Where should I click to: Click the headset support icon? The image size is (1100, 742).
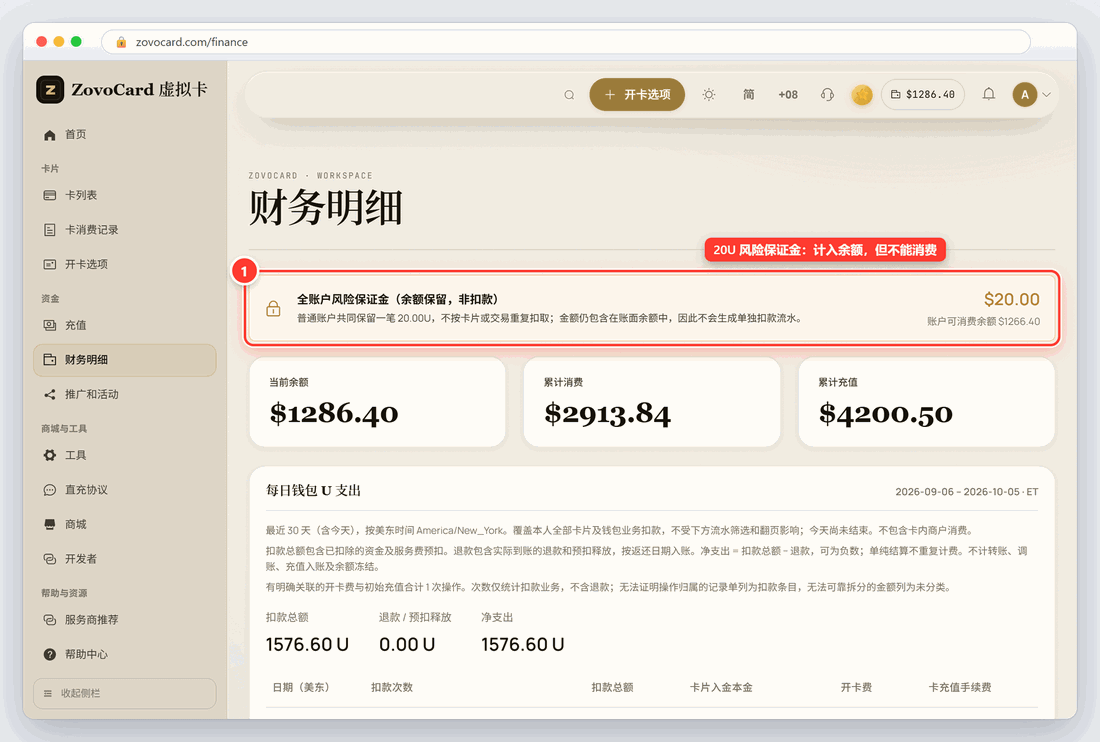tap(828, 95)
